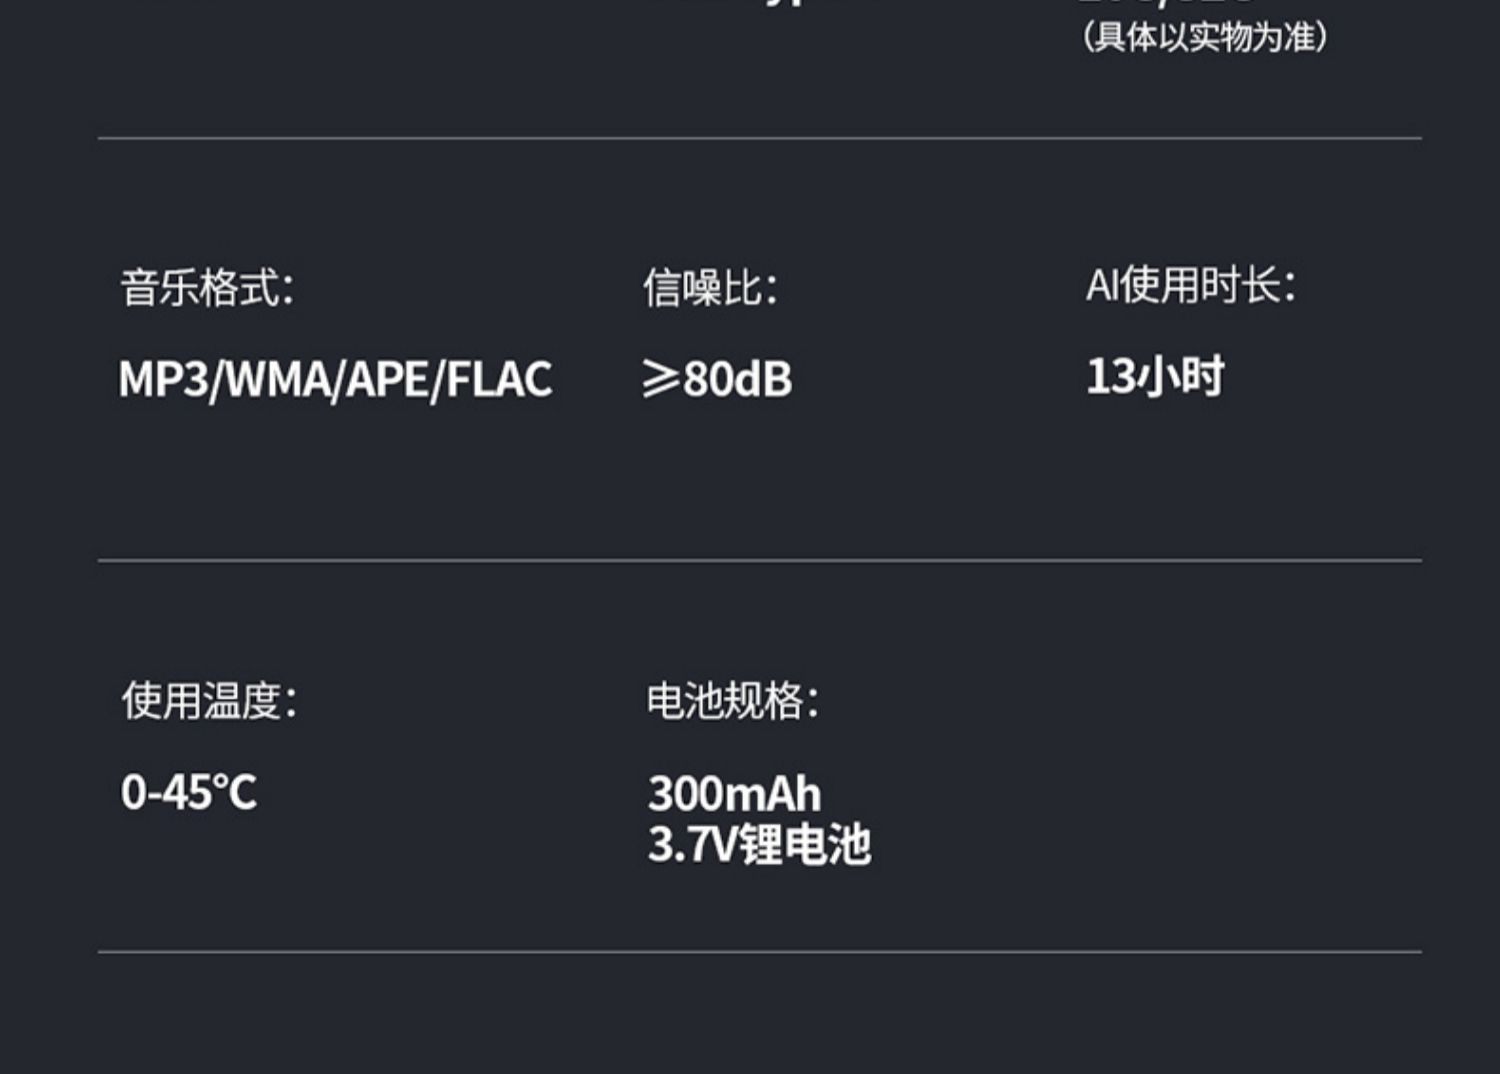Select the 0-45°C value
The width and height of the screenshot is (1500, 1074).
(189, 792)
